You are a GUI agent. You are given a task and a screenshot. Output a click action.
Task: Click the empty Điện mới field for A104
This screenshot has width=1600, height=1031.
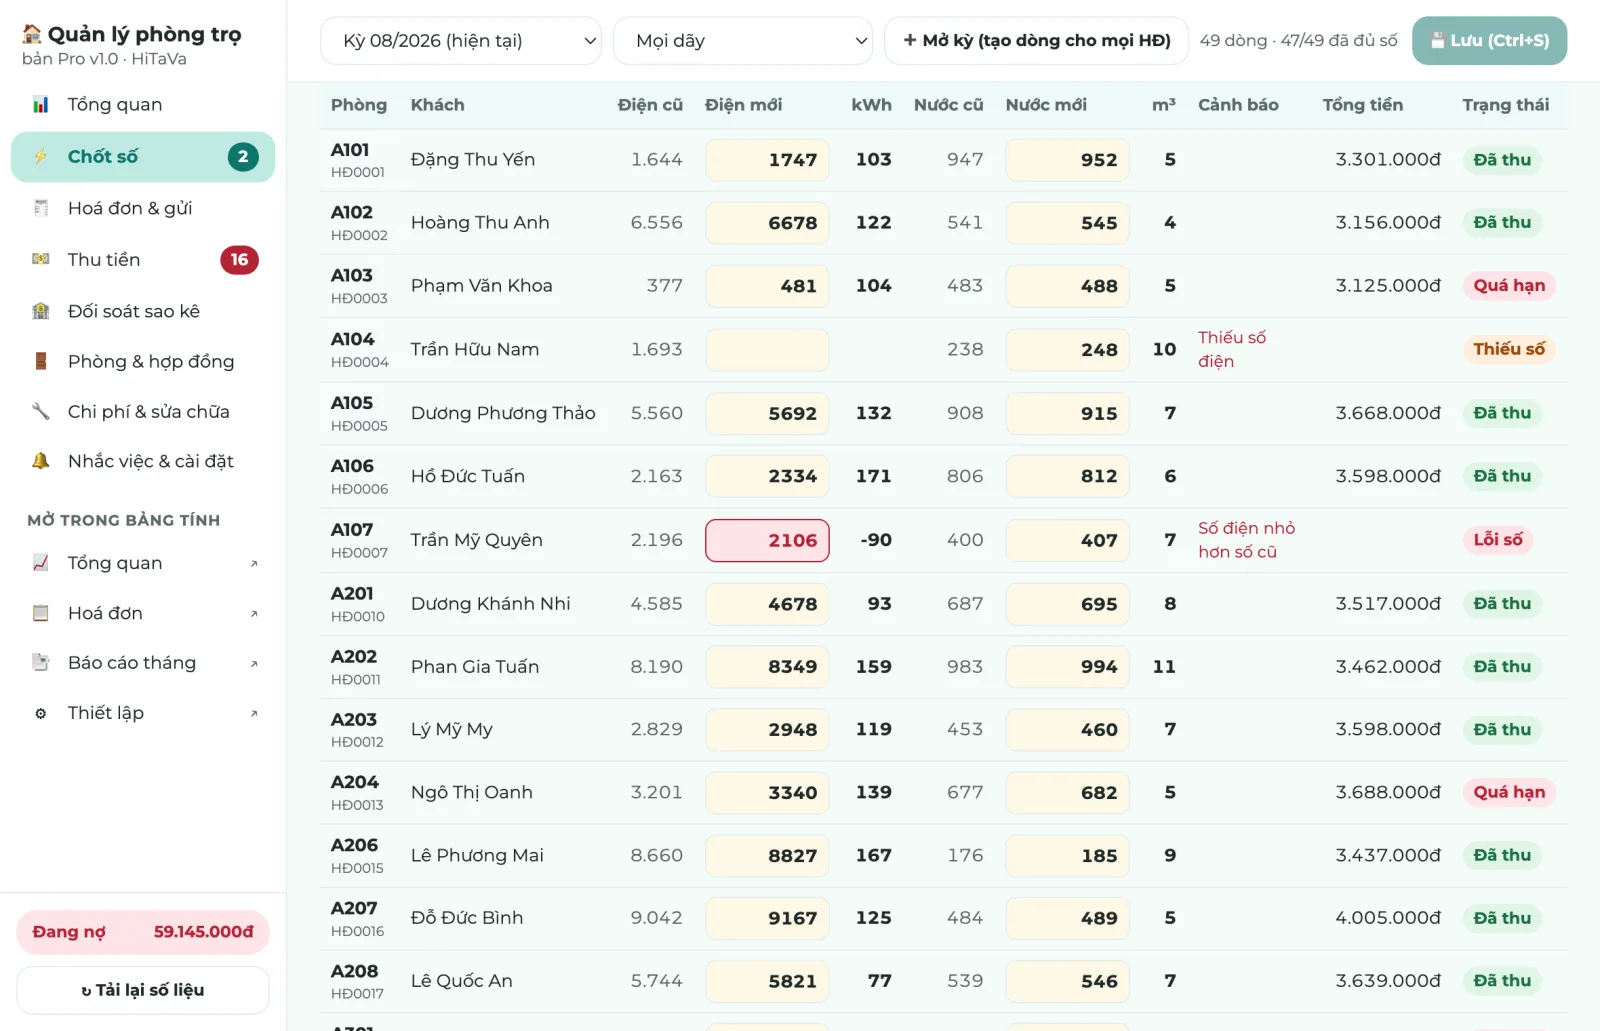pos(767,350)
